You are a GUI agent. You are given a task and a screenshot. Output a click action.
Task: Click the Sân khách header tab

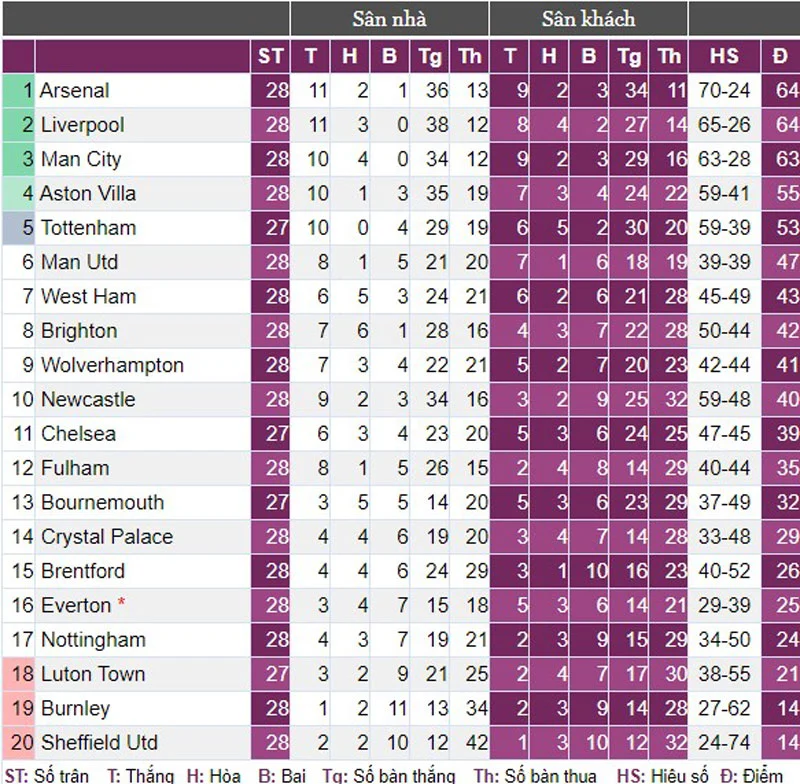point(588,19)
